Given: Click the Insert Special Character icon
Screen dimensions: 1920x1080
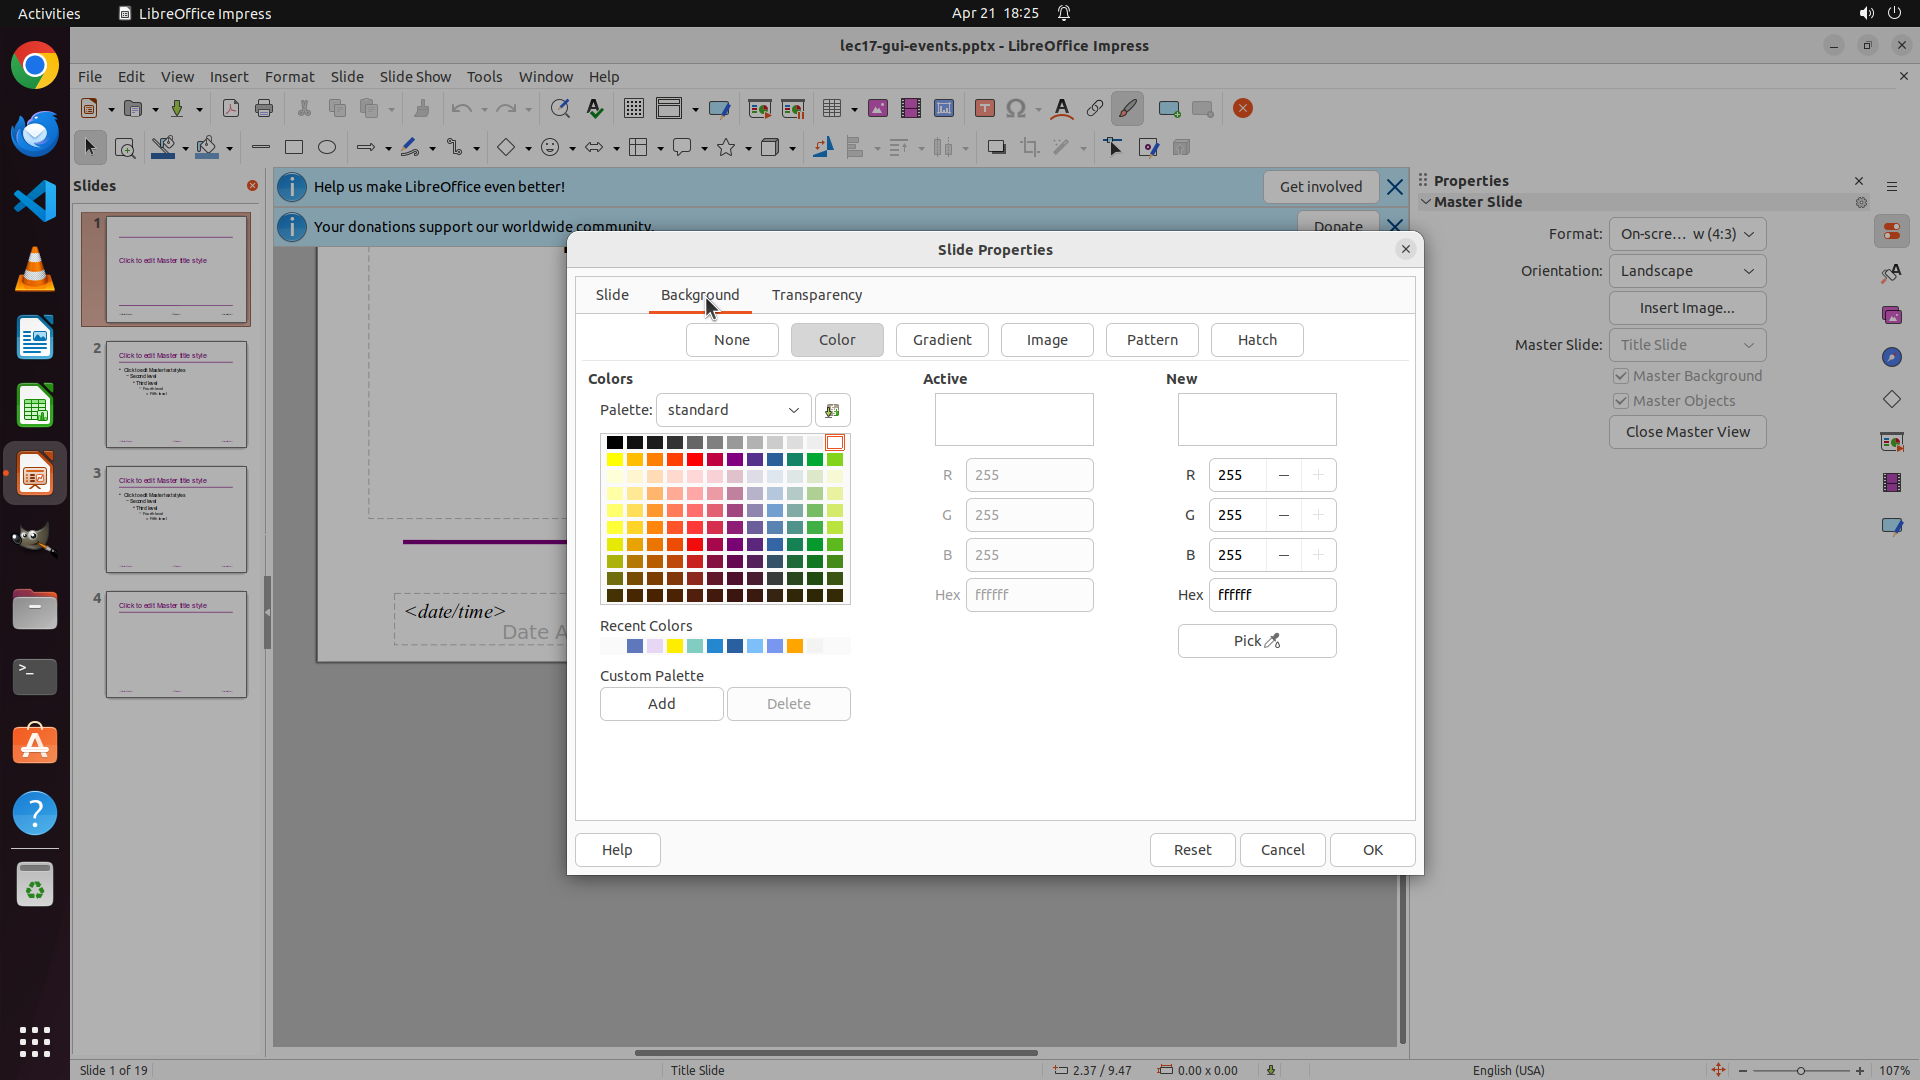Looking at the screenshot, I should pyautogui.click(x=1016, y=109).
